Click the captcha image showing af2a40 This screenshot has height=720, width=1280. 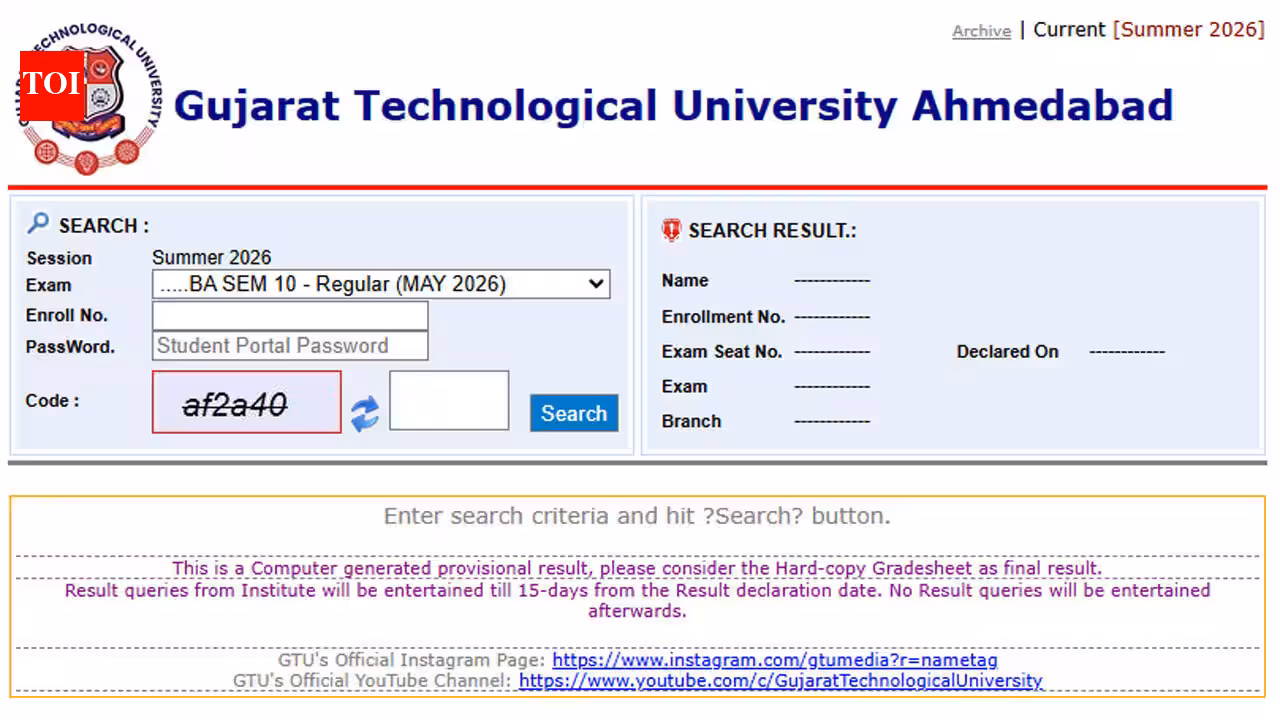point(247,402)
